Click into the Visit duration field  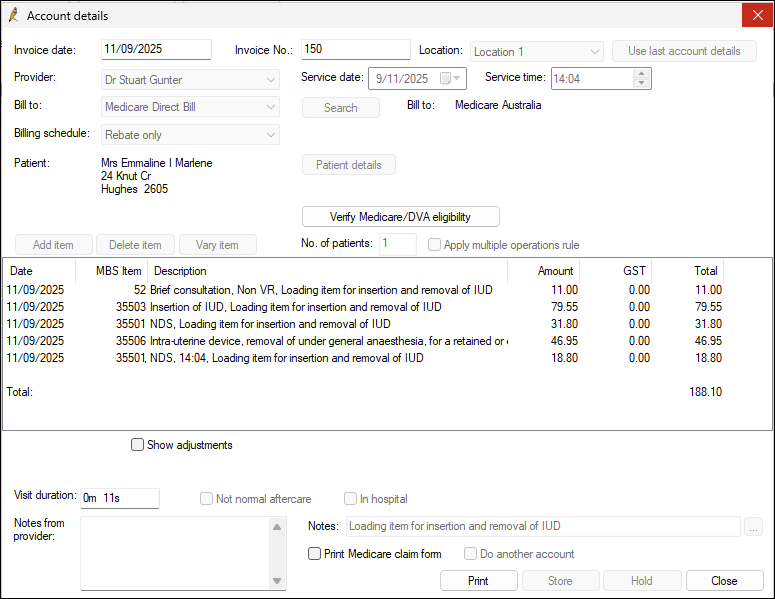point(119,497)
